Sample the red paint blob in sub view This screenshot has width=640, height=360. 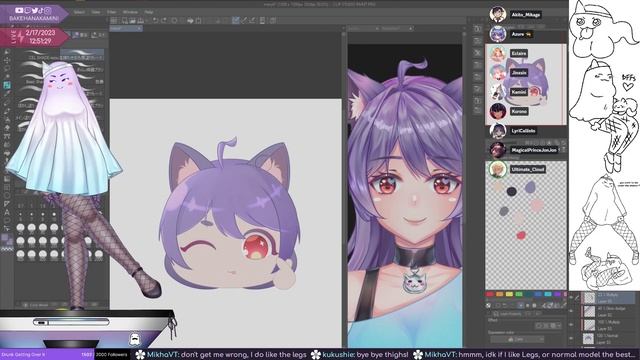tap(521, 235)
